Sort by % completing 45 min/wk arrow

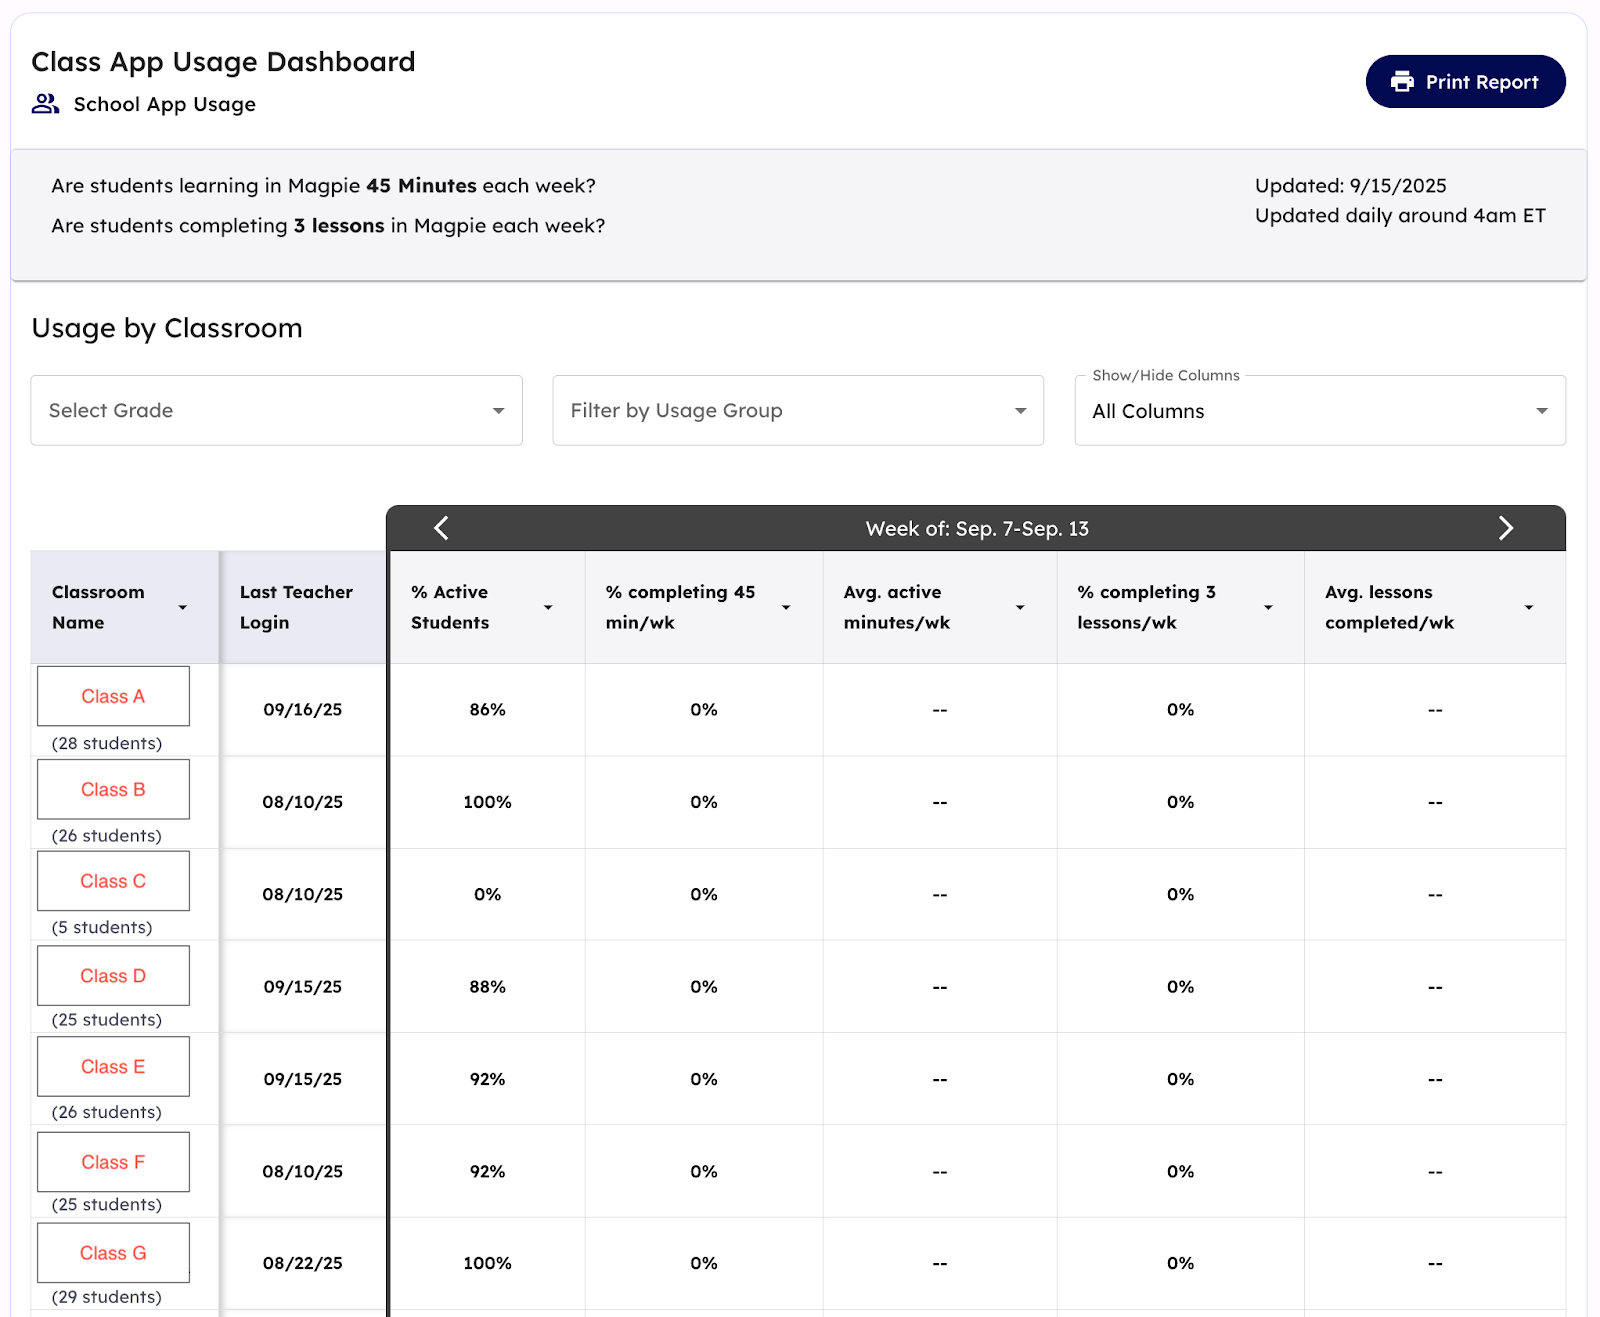[x=786, y=608]
